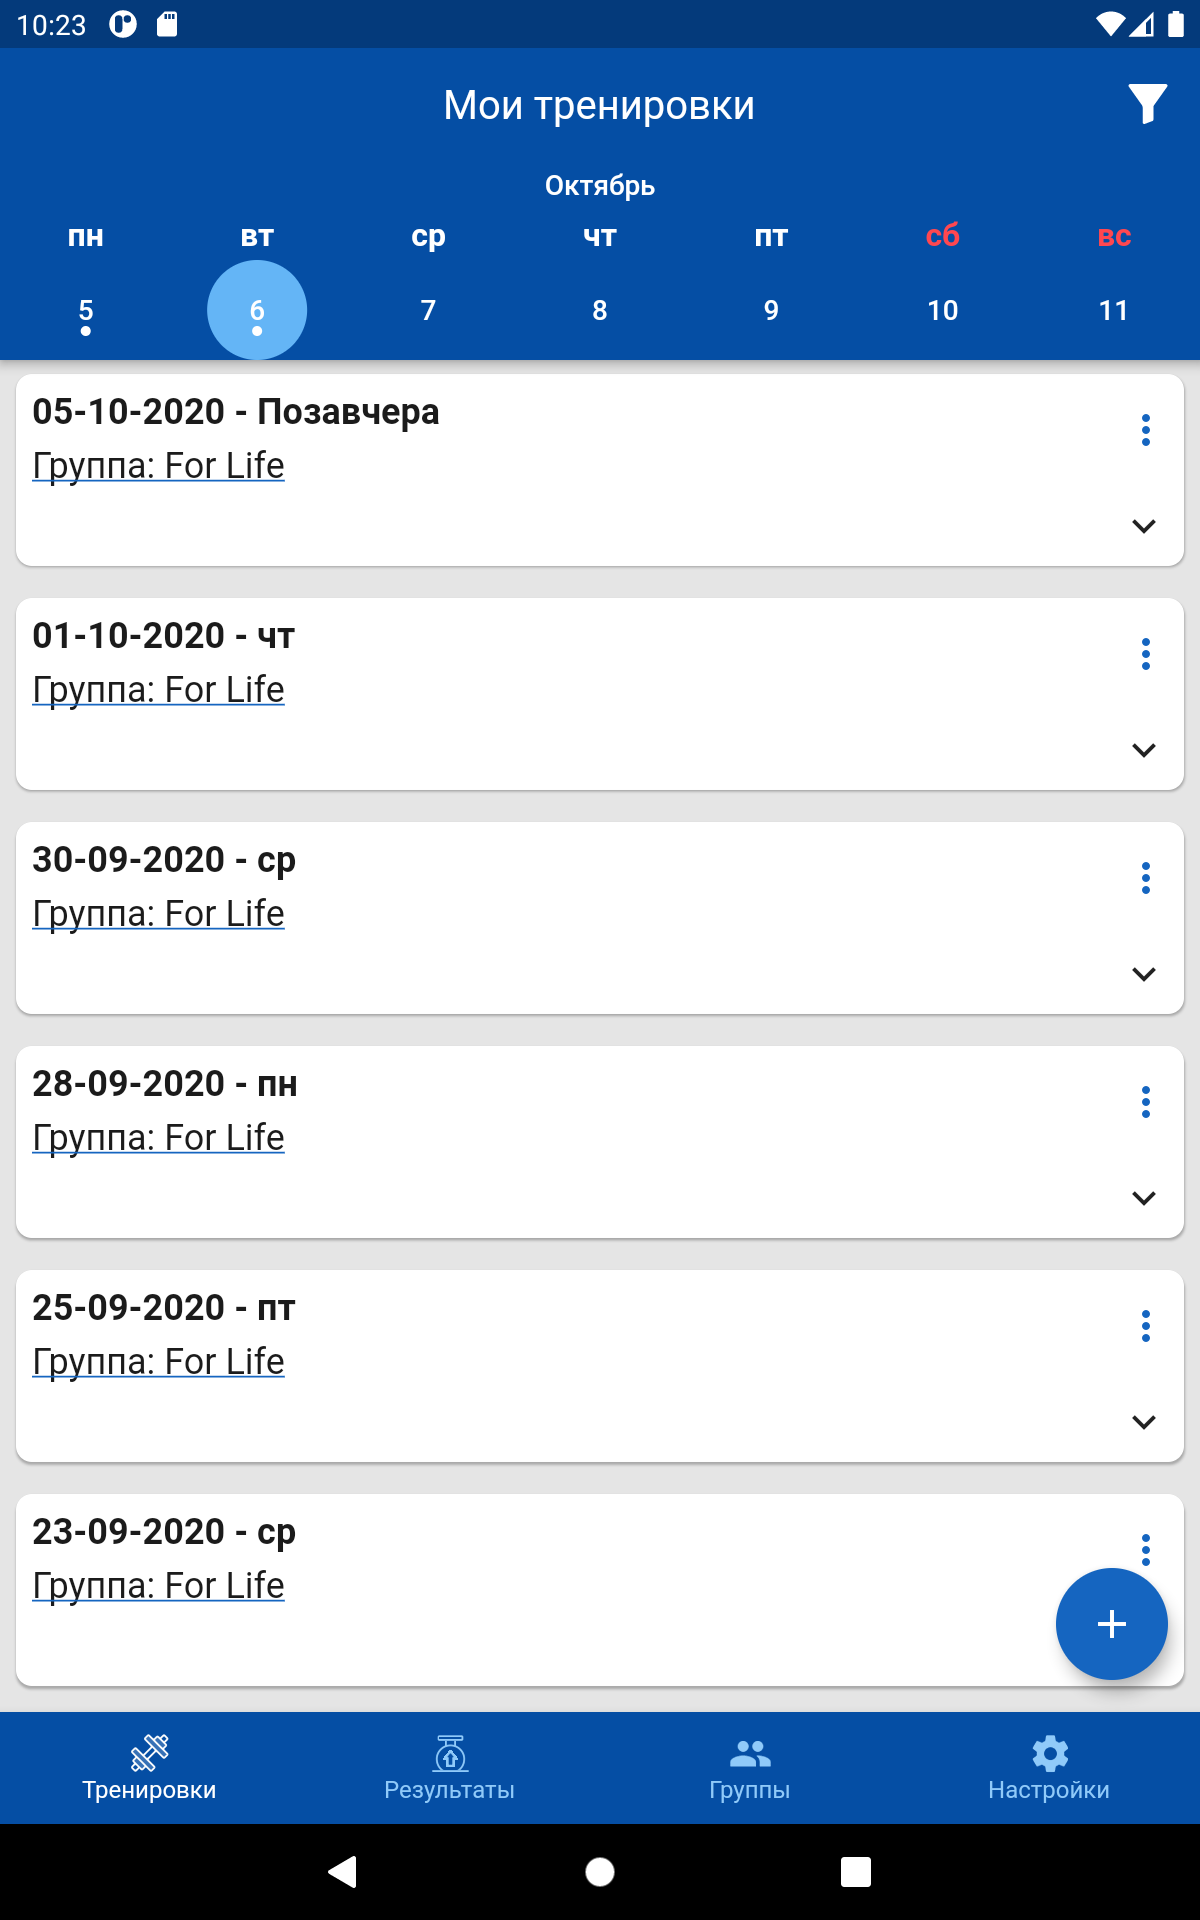Viewport: 1200px width, 1920px height.
Task: Open the Настройки tab
Action: 1049,1768
